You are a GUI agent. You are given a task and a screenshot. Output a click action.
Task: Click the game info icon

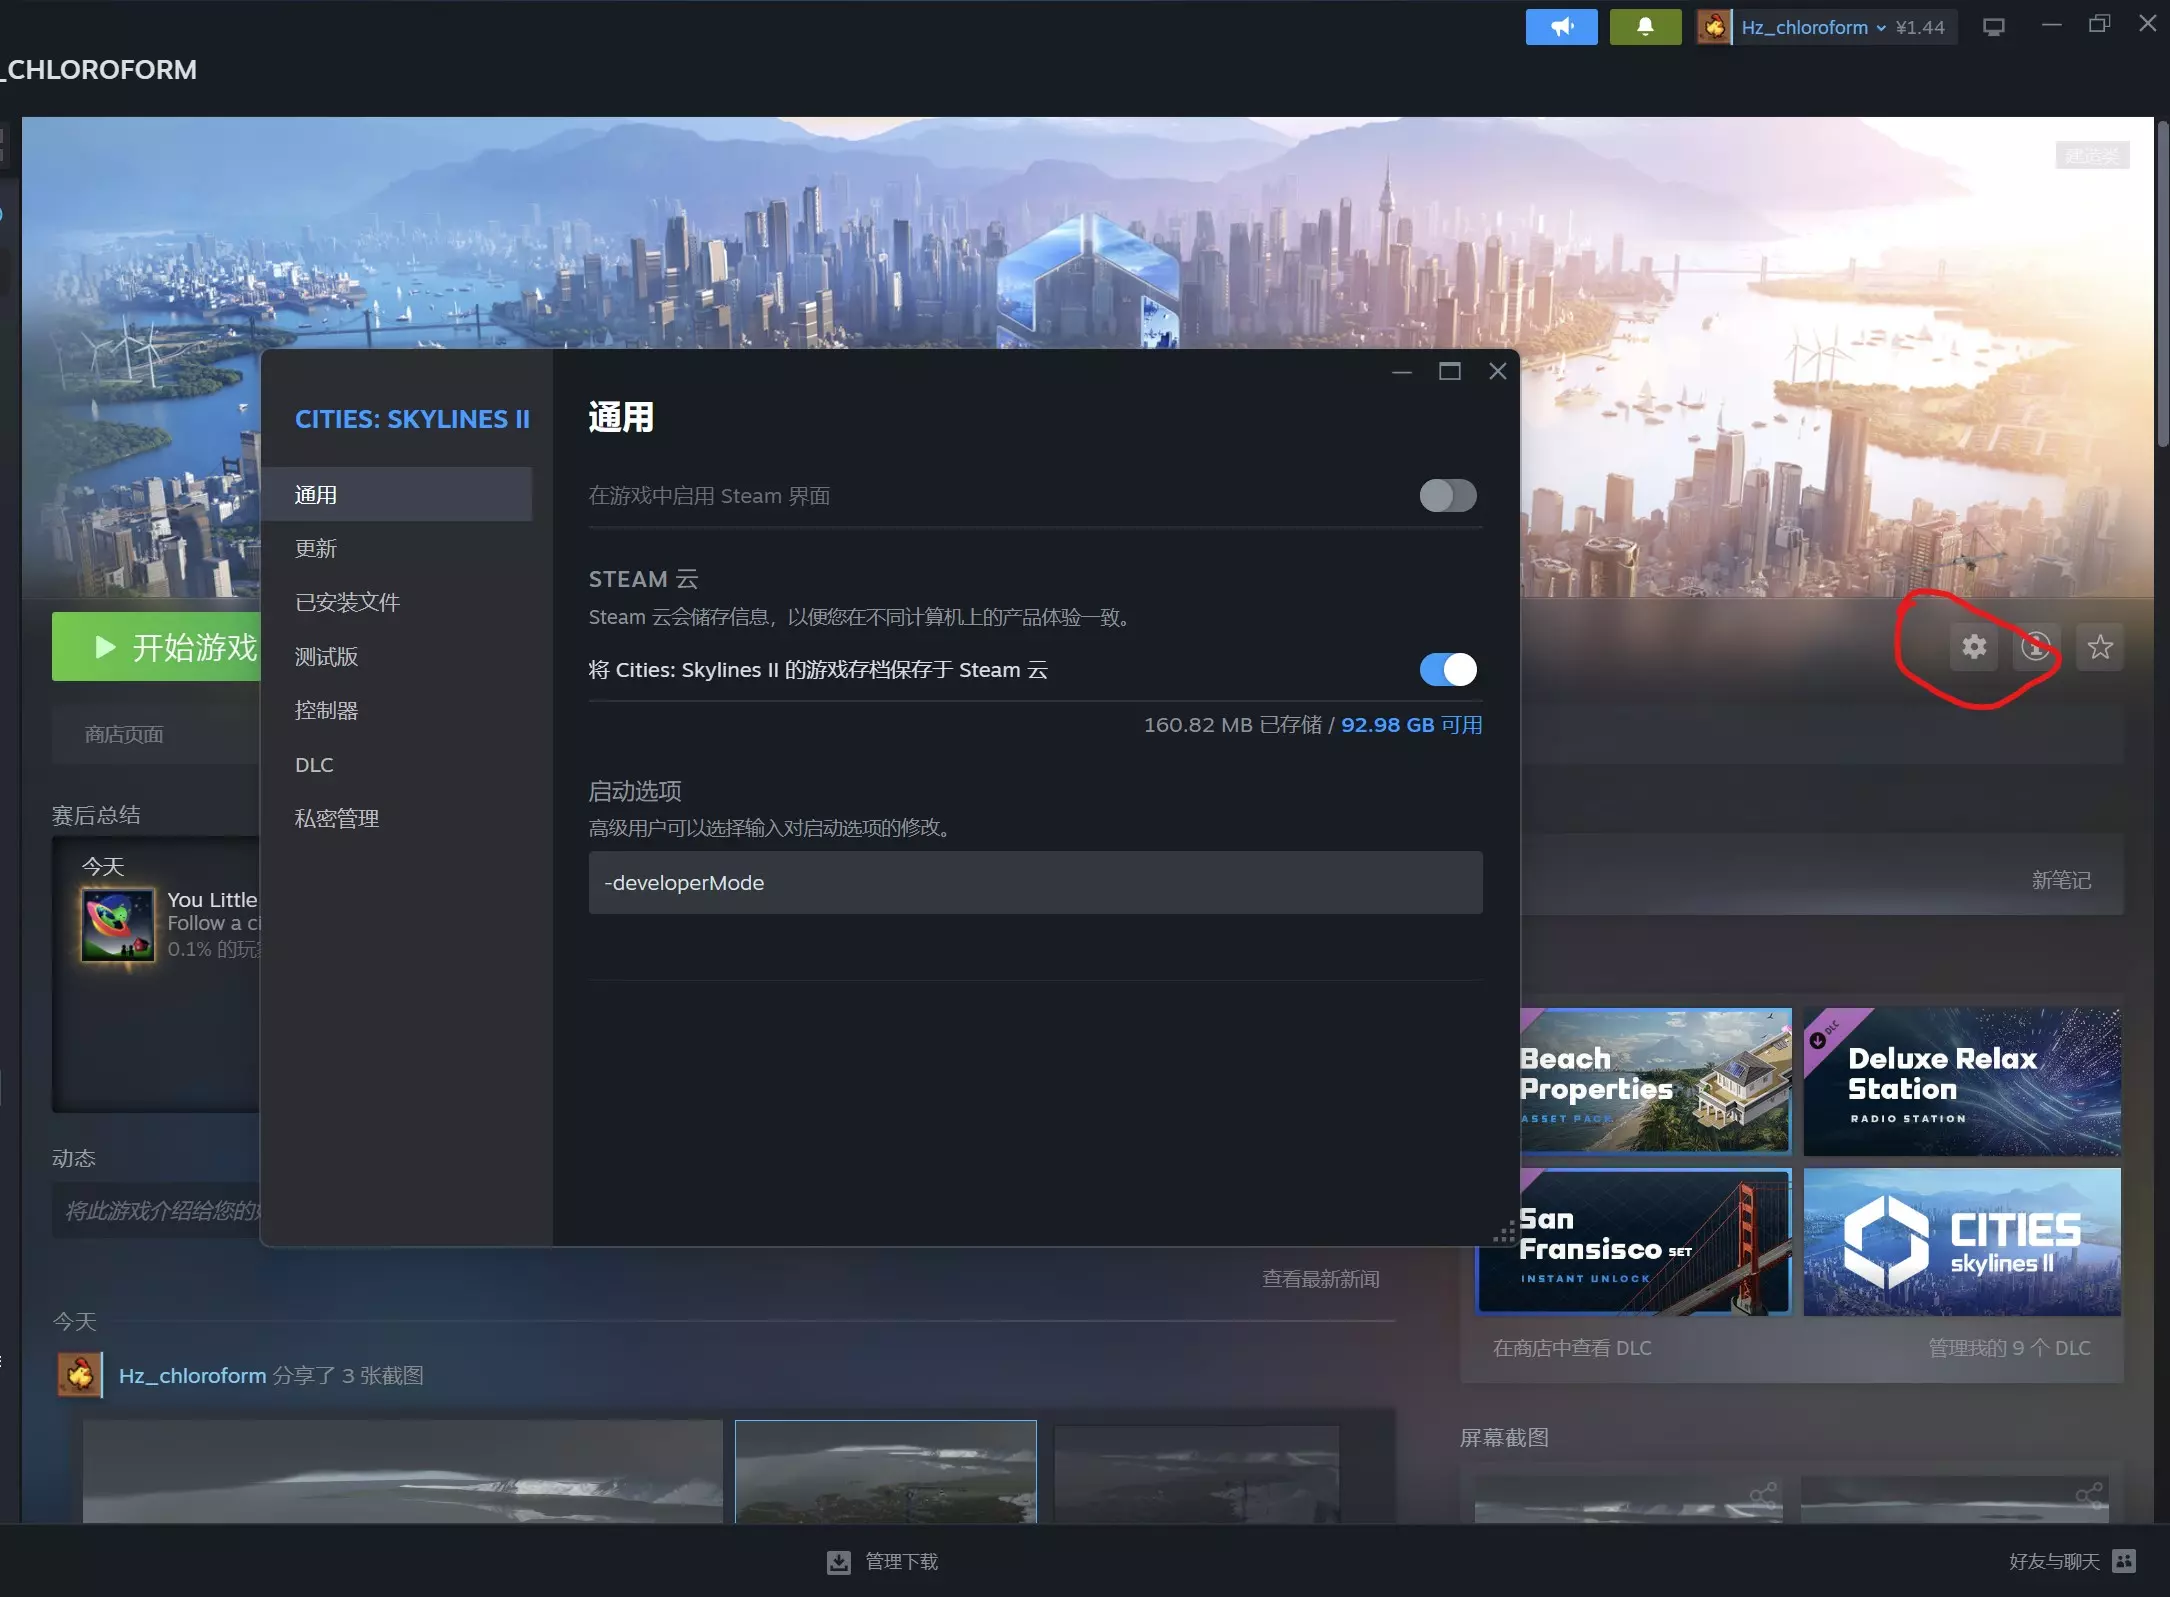pos(2035,647)
